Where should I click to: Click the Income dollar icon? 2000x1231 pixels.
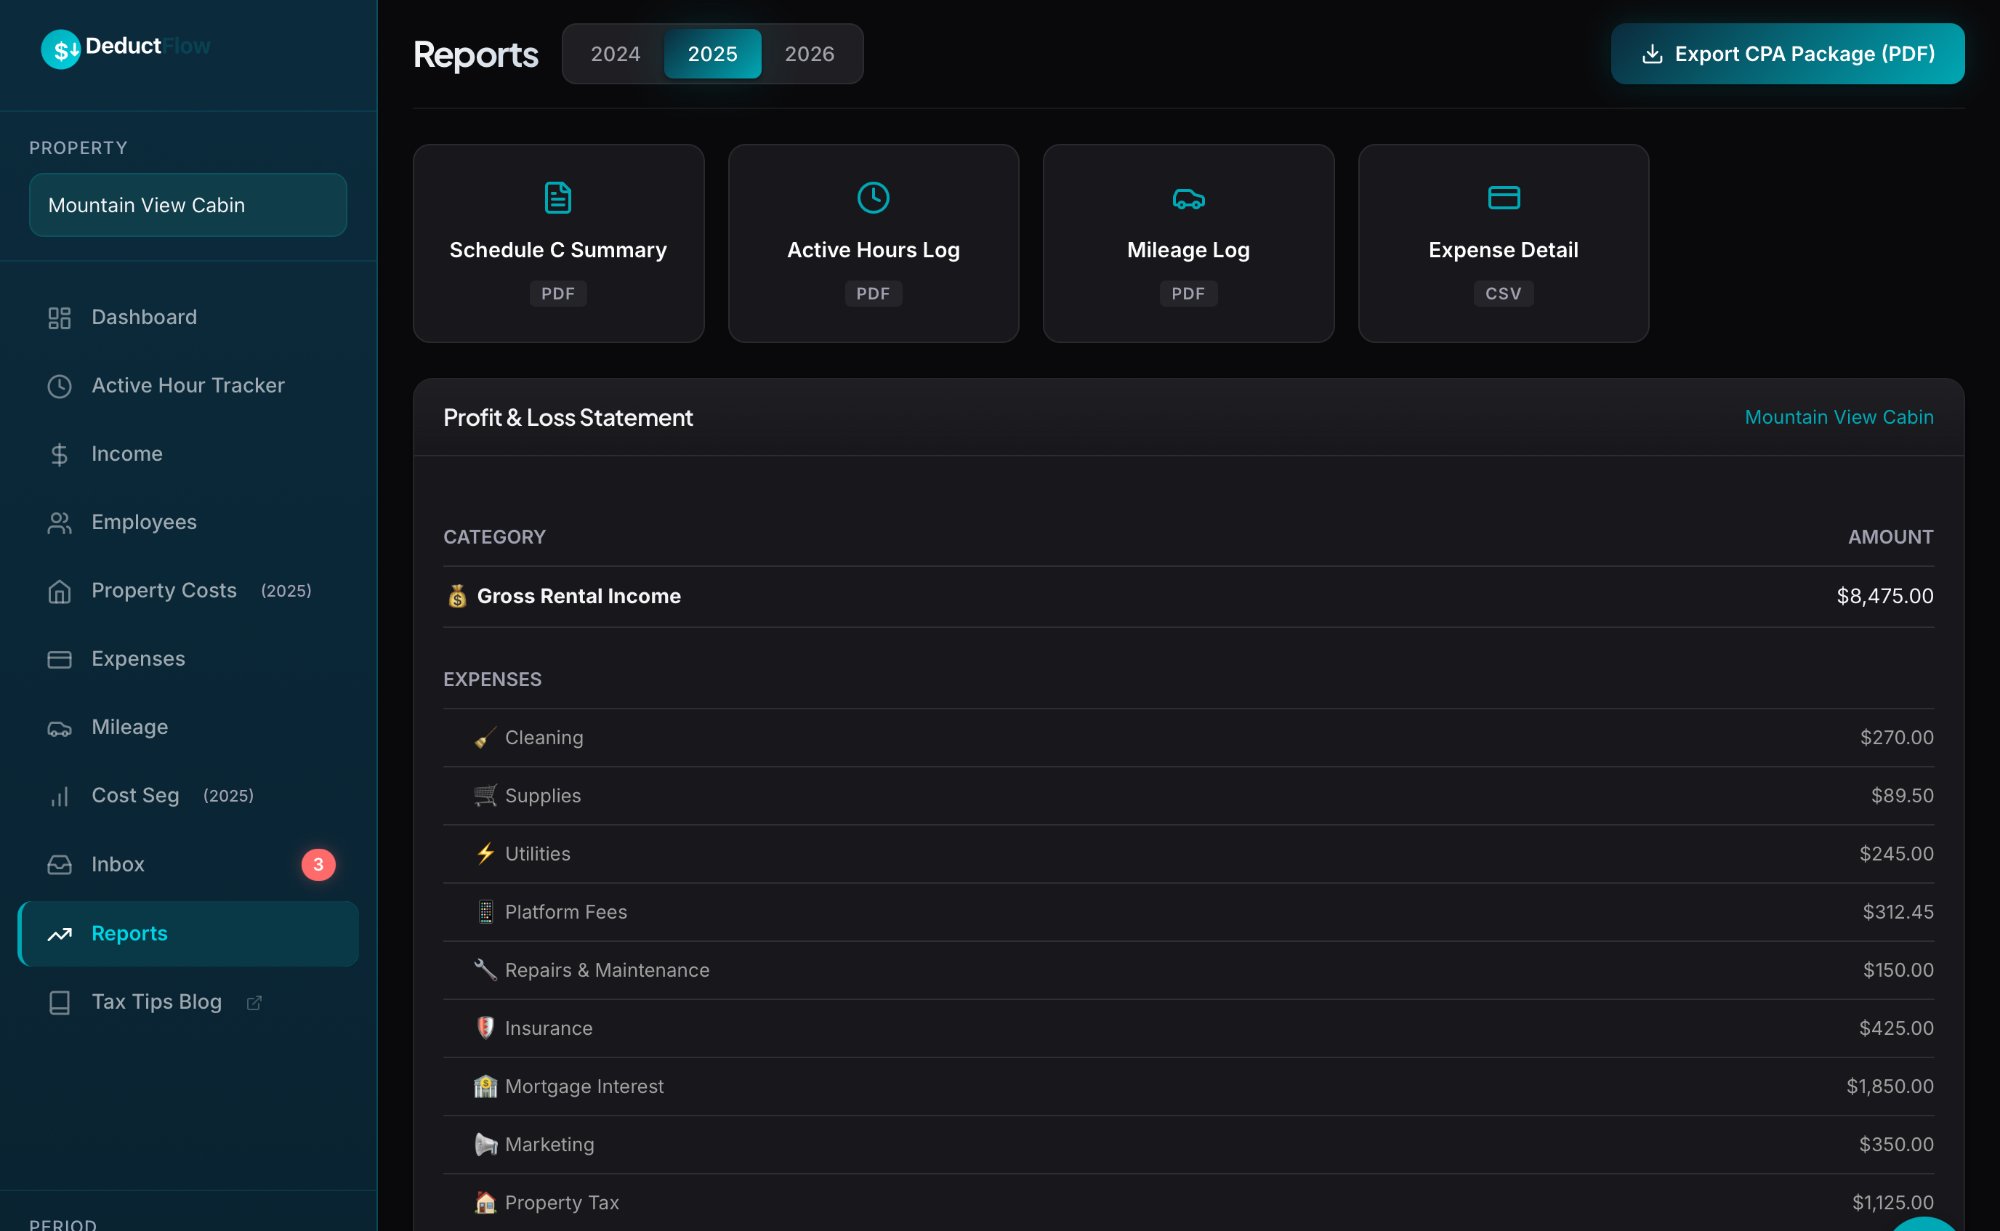[59, 453]
